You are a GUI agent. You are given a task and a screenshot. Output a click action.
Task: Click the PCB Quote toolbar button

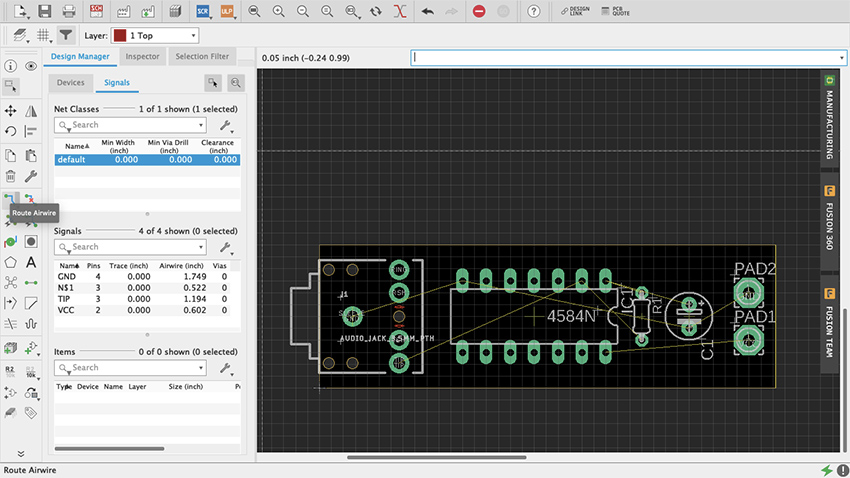(x=615, y=11)
